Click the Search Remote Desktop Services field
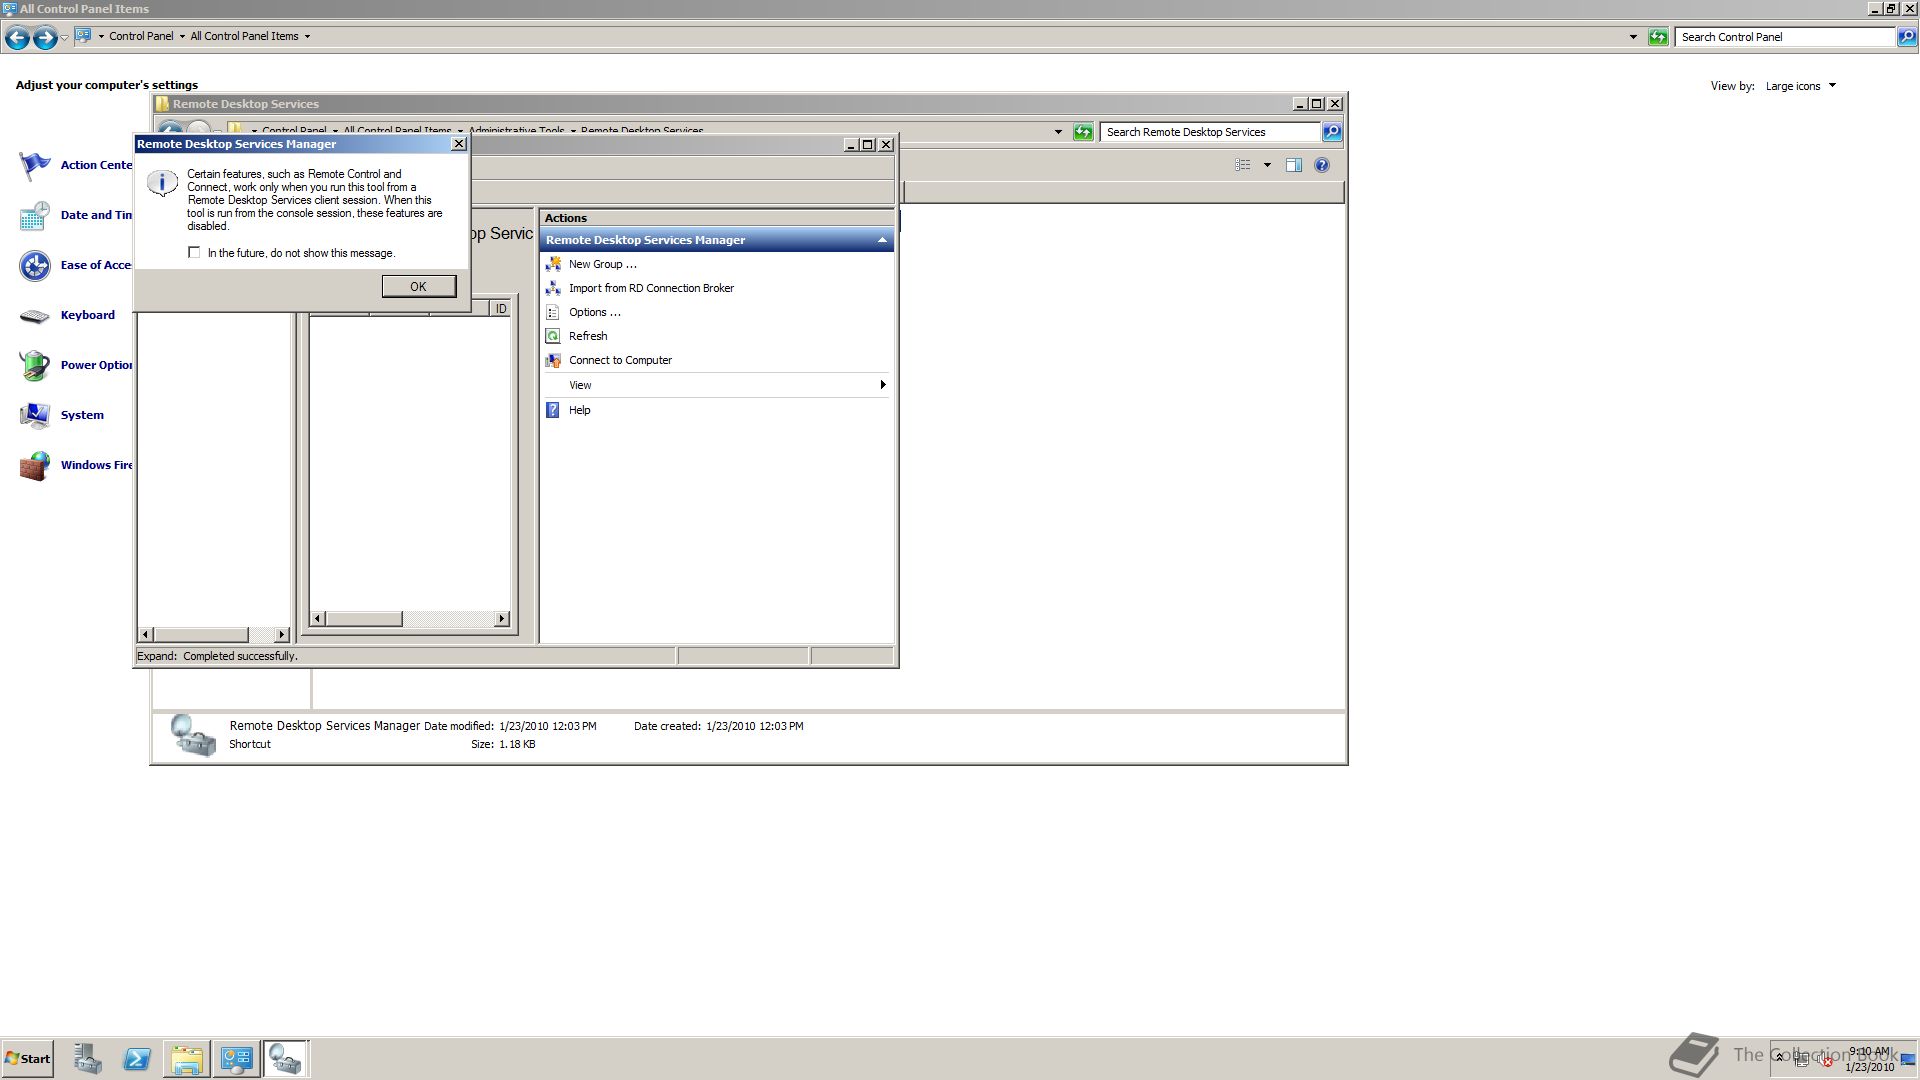This screenshot has height=1080, width=1920. pos(1210,132)
